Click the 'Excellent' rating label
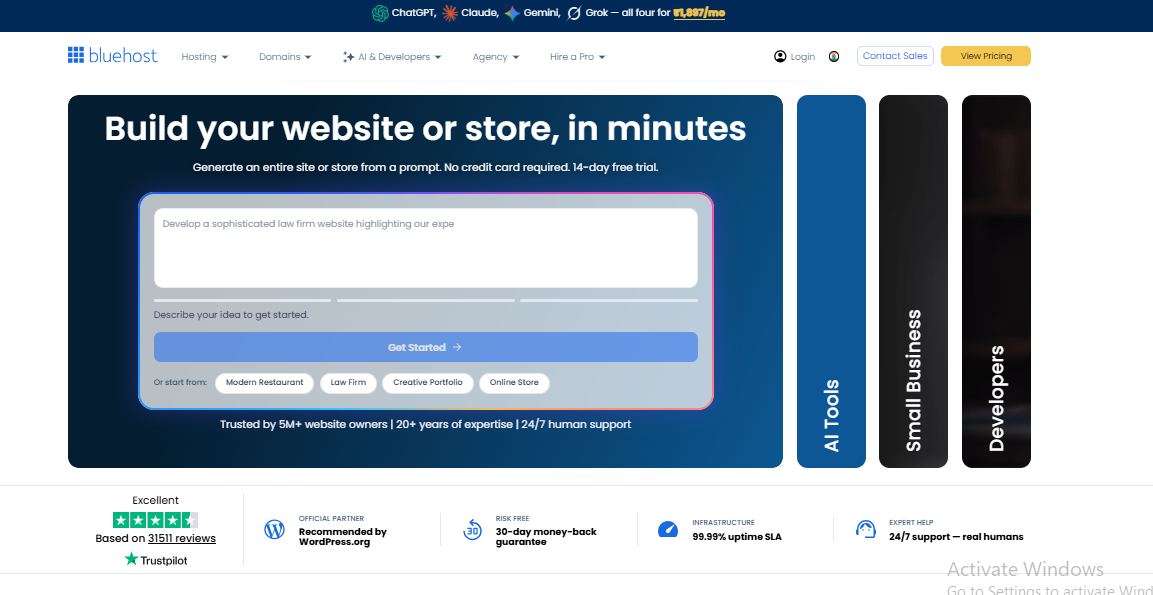1153x595 pixels. click(155, 500)
